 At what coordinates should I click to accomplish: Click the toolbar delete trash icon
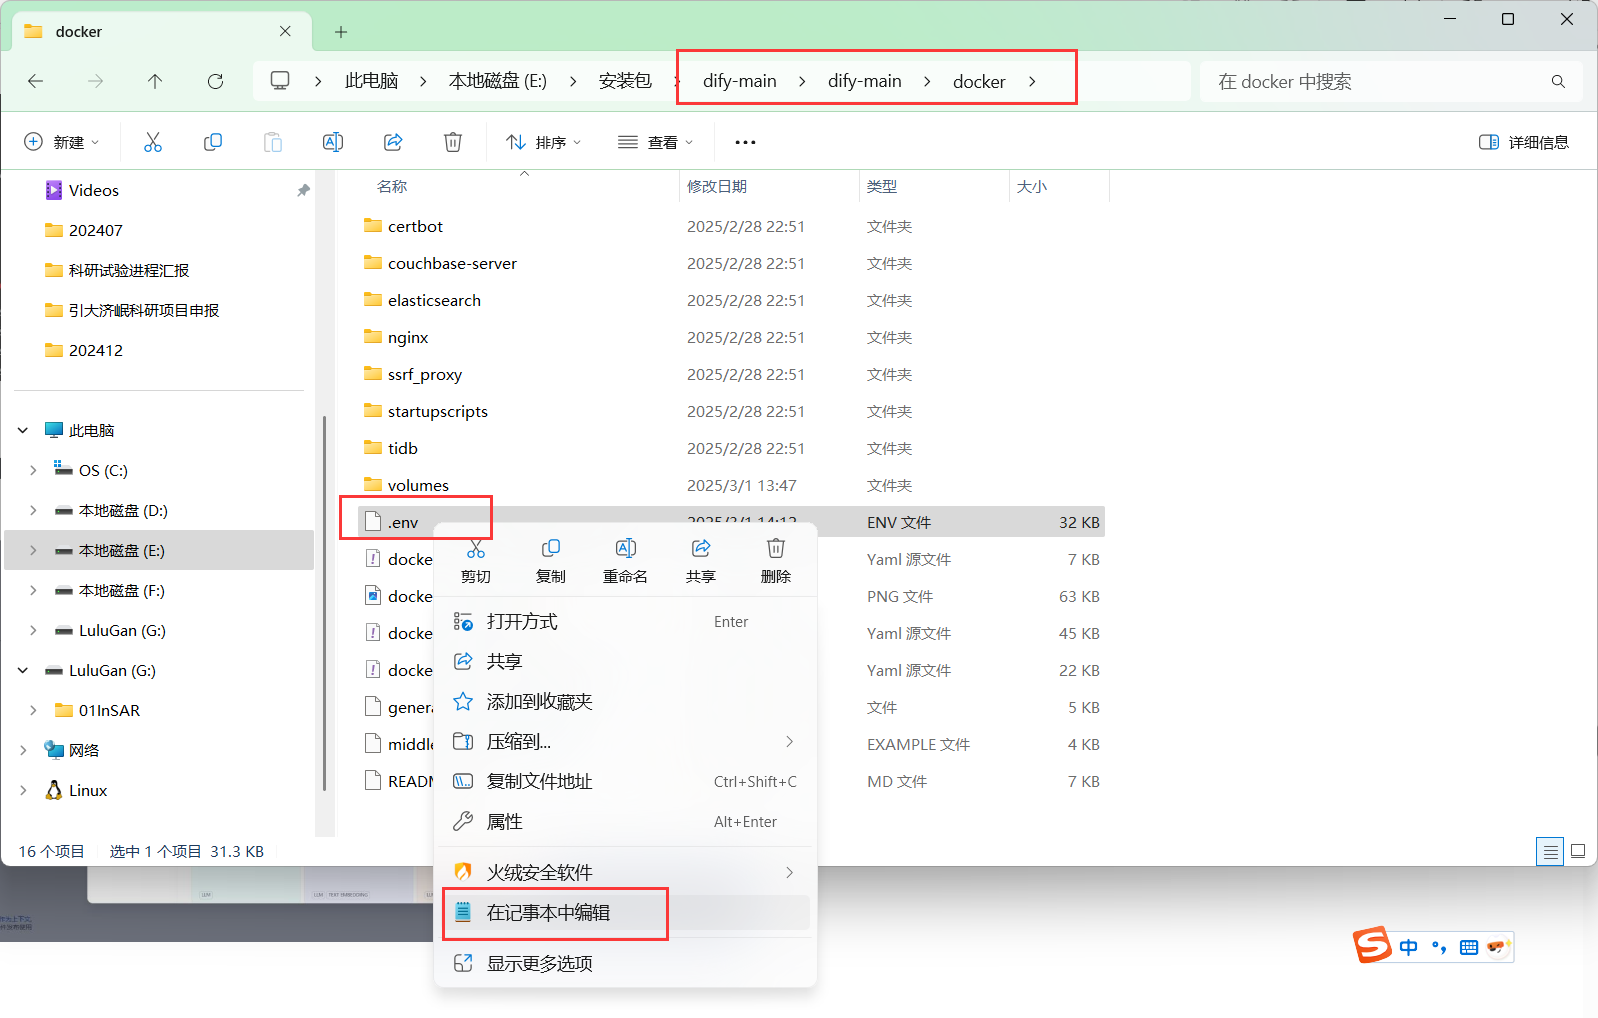coord(453,142)
